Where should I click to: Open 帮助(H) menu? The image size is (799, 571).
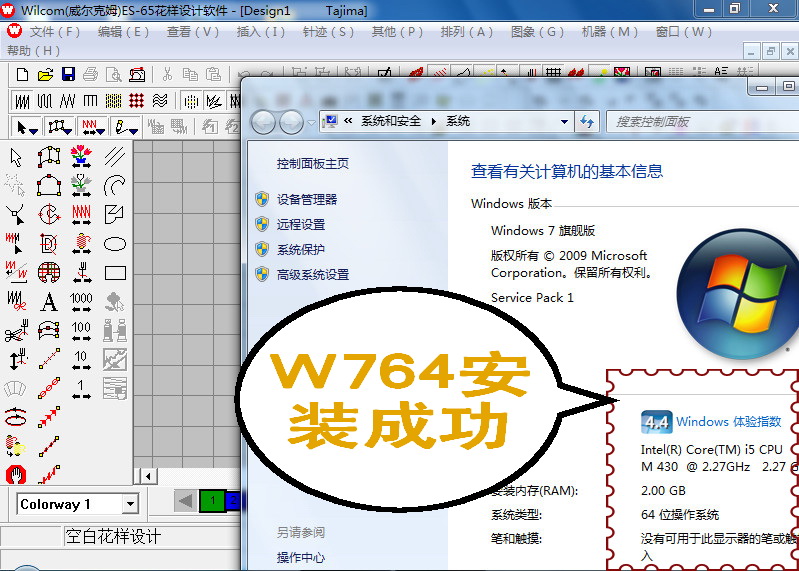pos(34,50)
